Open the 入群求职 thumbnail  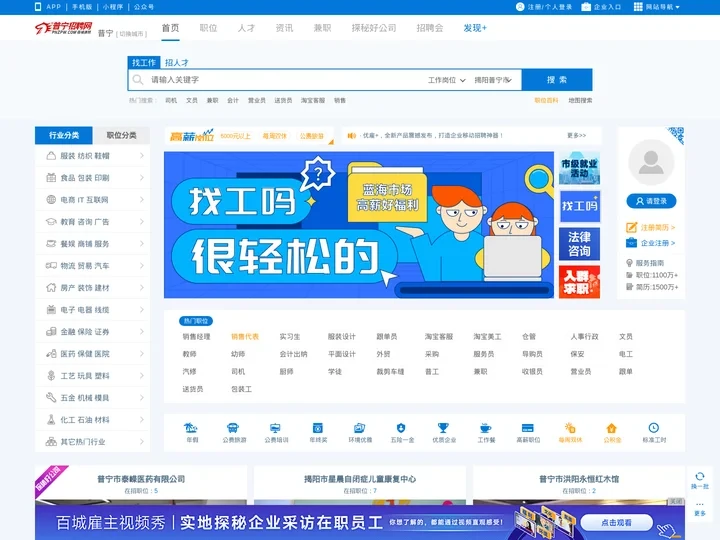click(579, 282)
